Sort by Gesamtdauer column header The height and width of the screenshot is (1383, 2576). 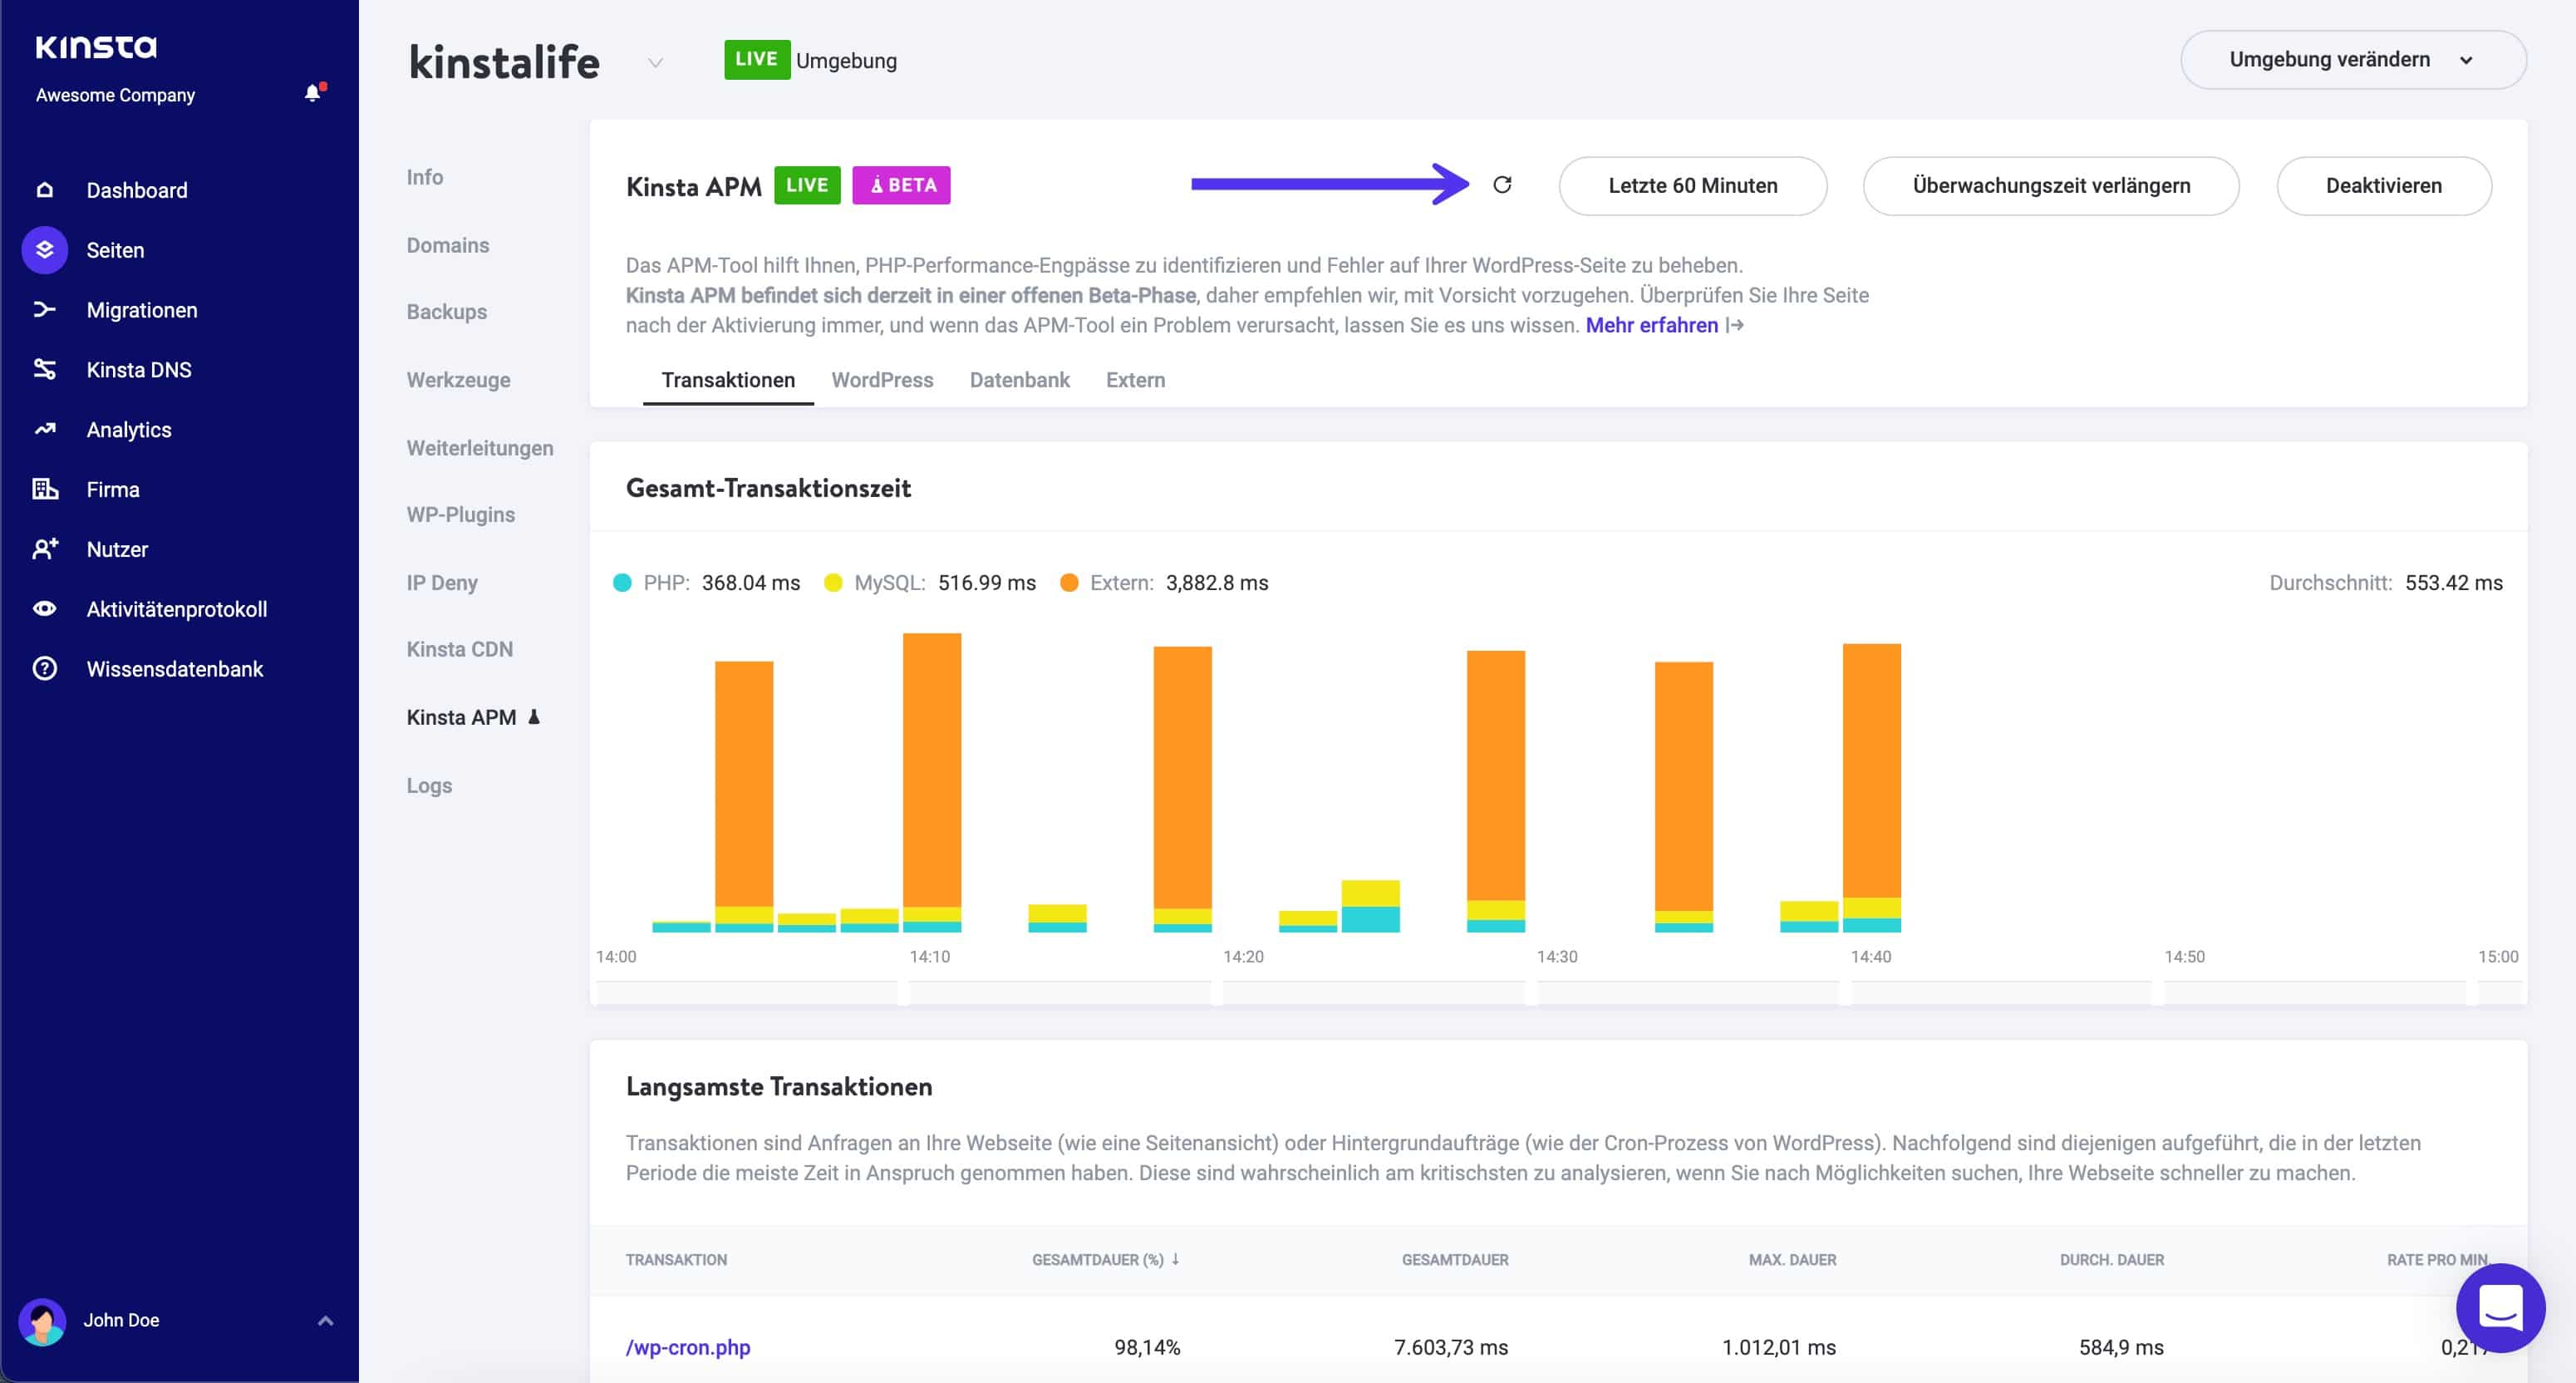pyautogui.click(x=1454, y=1260)
